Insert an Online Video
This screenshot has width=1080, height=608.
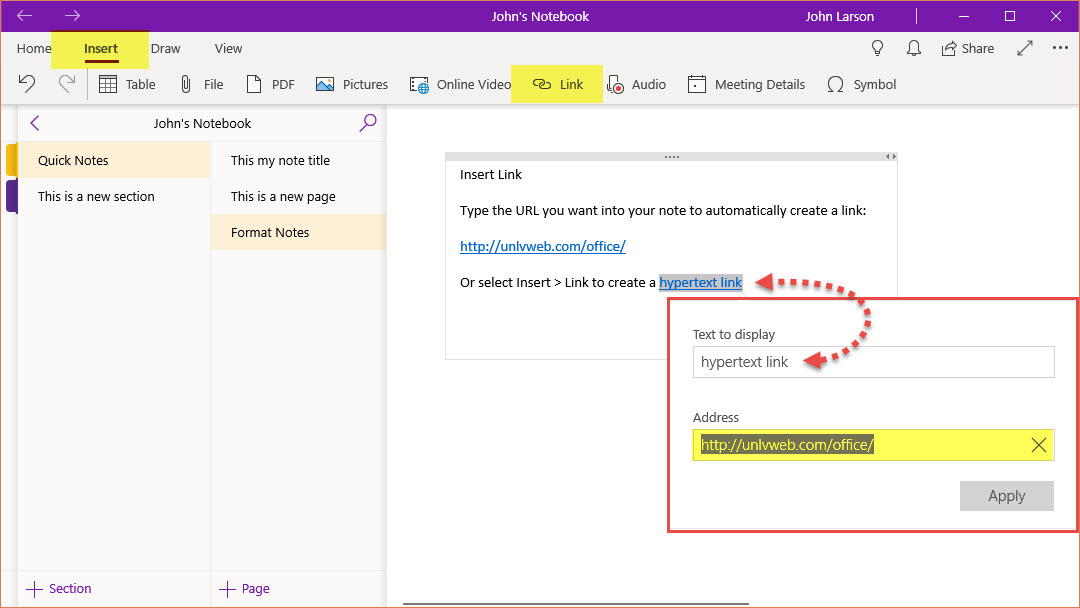460,85
